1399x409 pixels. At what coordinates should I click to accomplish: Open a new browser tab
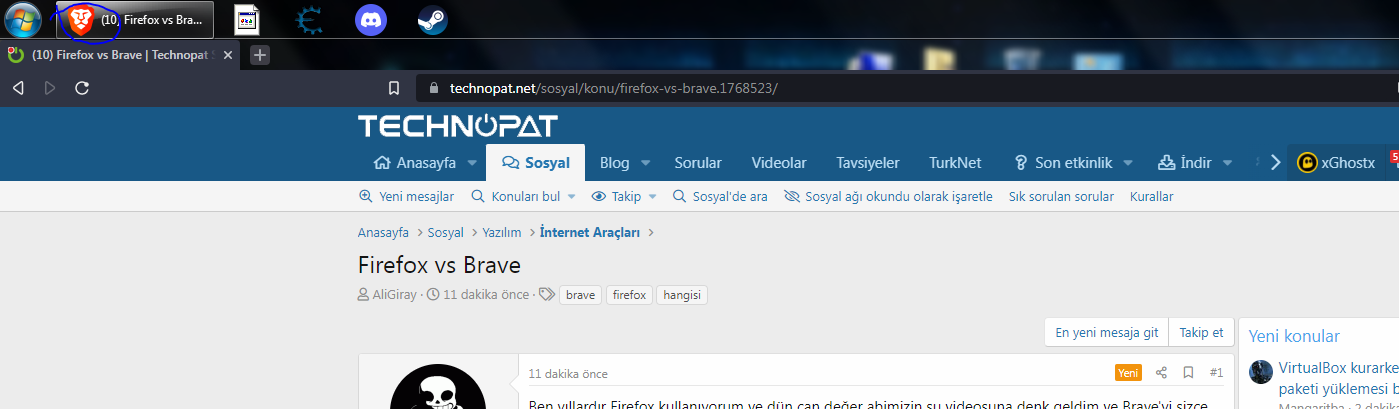point(260,55)
